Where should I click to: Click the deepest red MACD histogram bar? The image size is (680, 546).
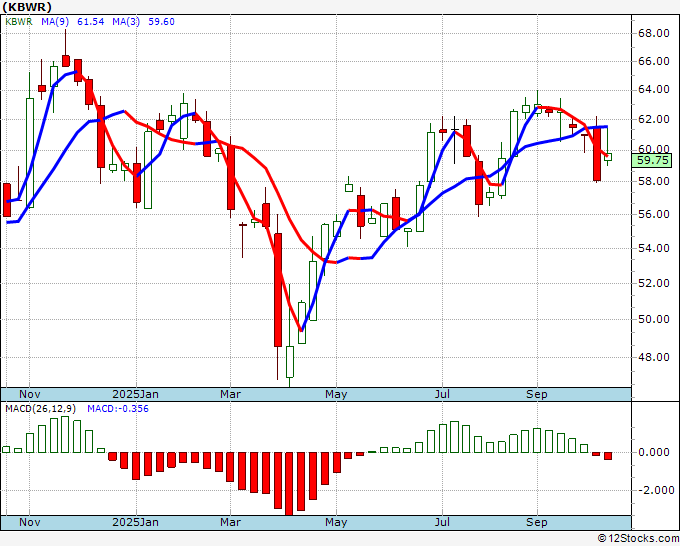click(x=289, y=484)
